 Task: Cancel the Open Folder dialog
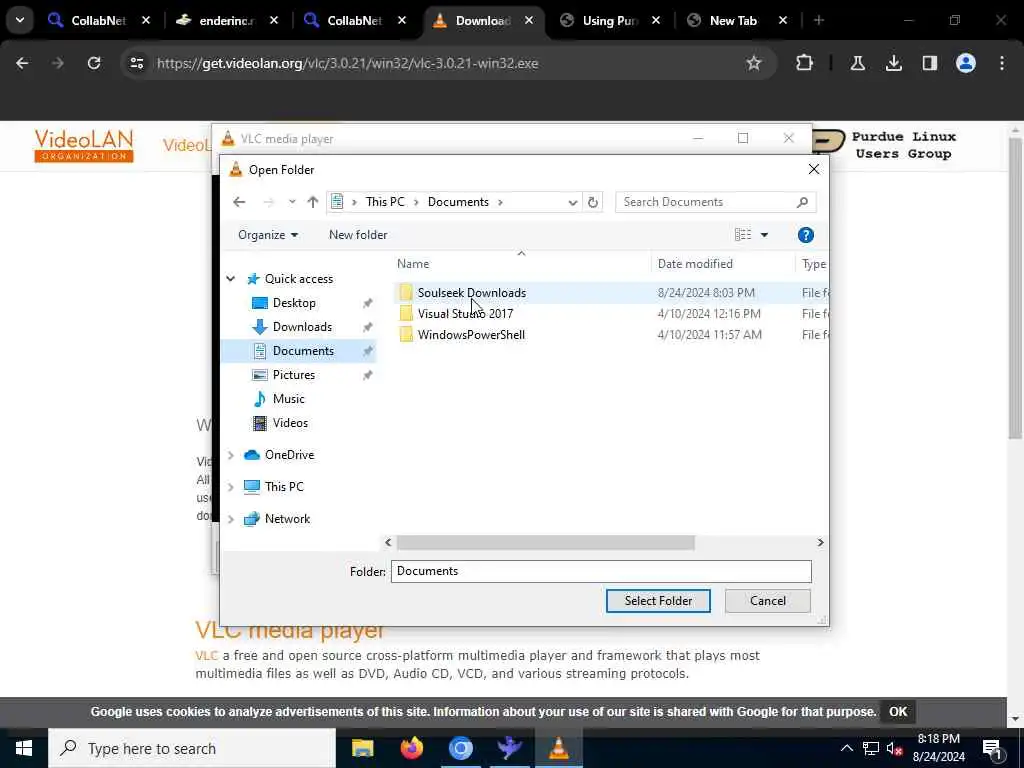(767, 601)
